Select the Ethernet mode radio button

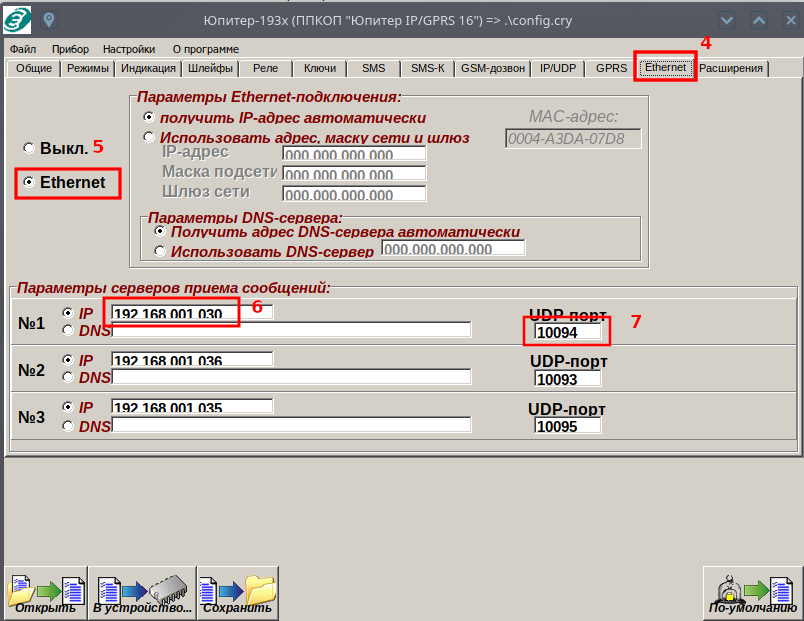(x=29, y=183)
